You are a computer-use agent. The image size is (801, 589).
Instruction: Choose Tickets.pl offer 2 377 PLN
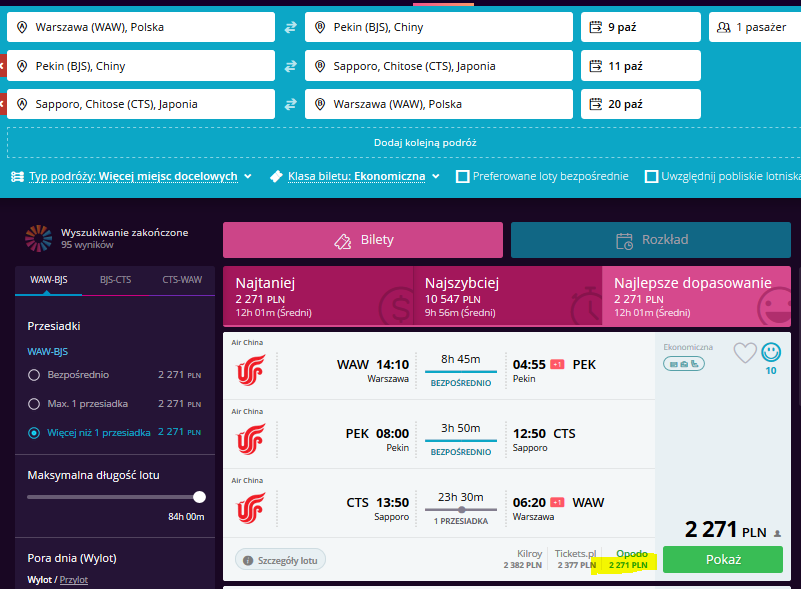pos(576,559)
